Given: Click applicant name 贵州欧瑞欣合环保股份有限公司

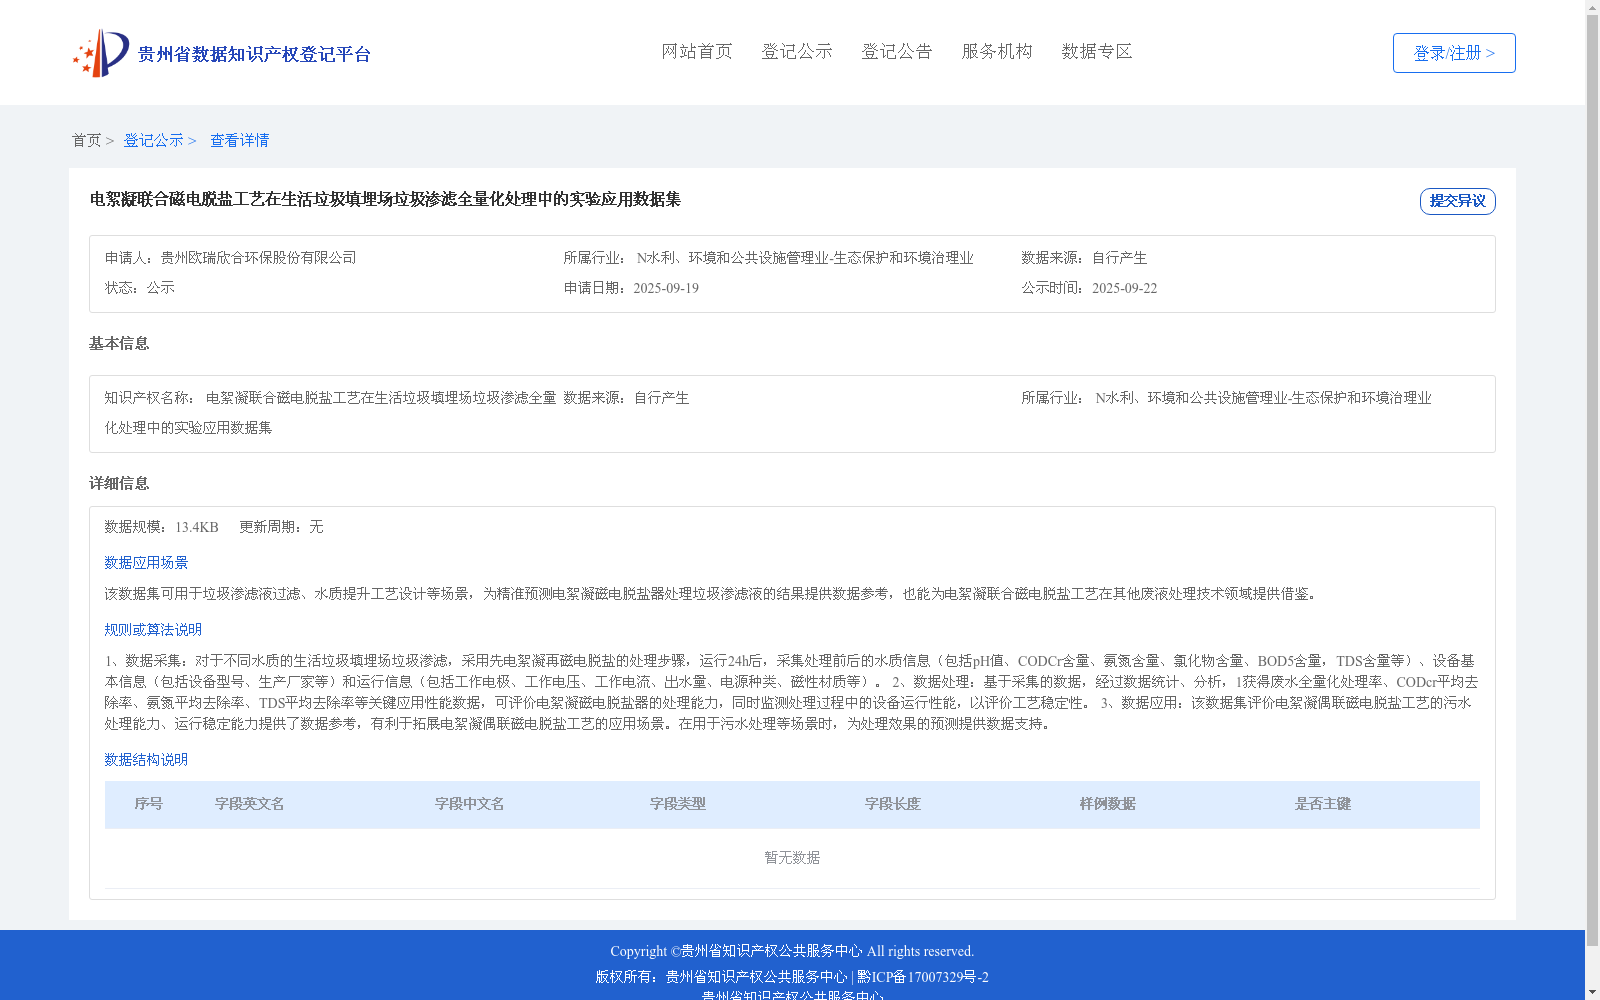Looking at the screenshot, I should pos(258,258).
